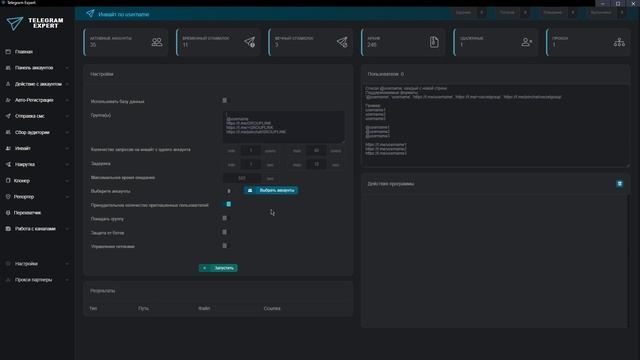Screen dimensions: 640x360
Task: Click the Кликер sidebar icon
Action: (x=8, y=180)
